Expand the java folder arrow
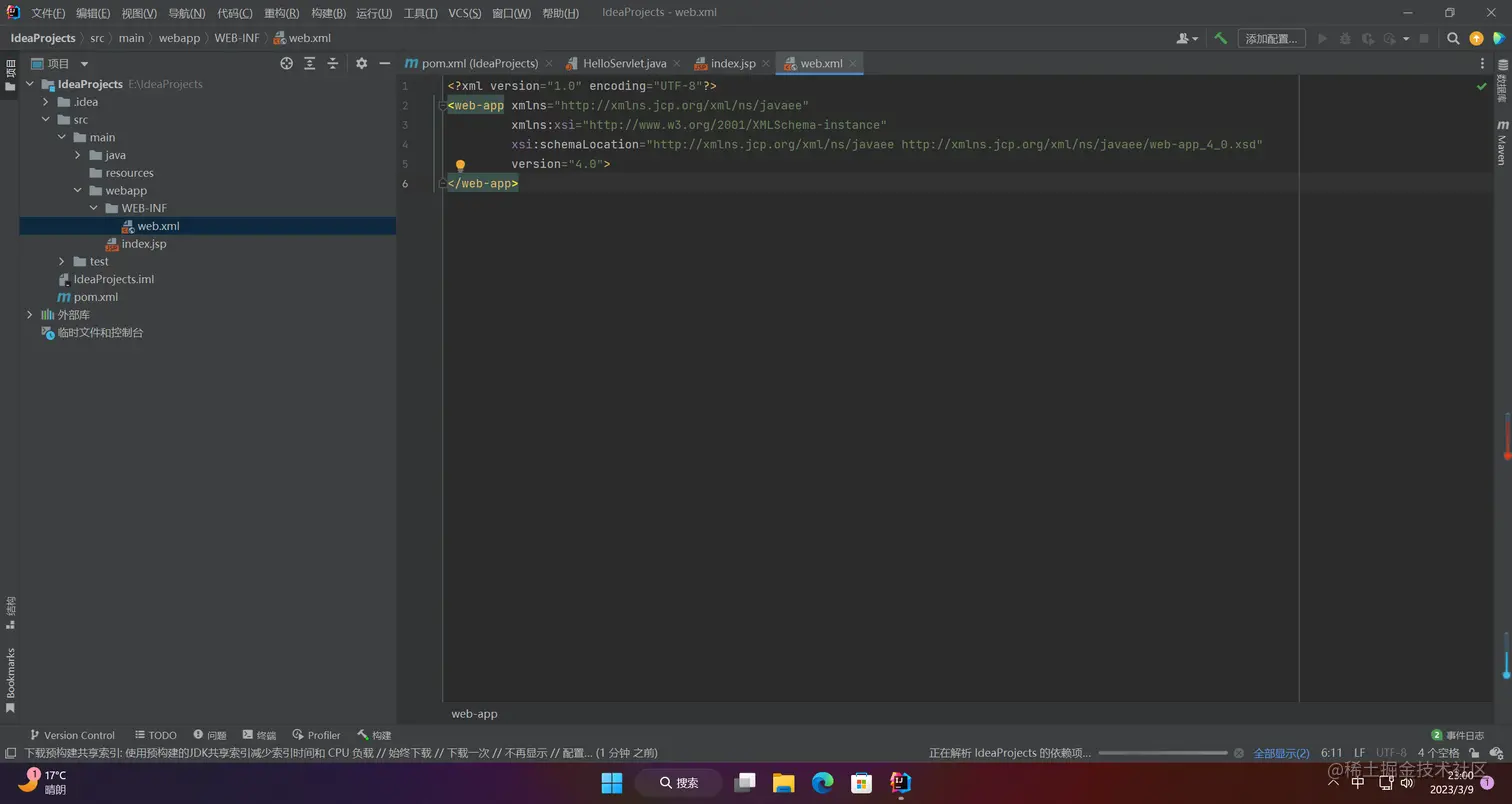1512x804 pixels. [x=78, y=155]
